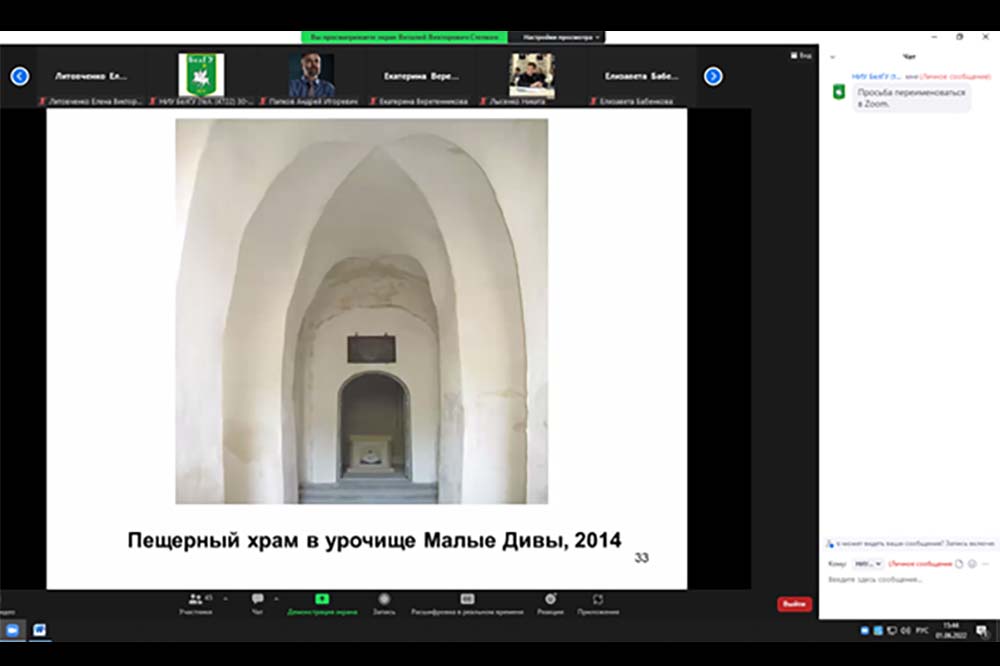Viewport: 1000px width, 666px height.
Task: Open the taskbar clock and date
Action: pos(951,630)
